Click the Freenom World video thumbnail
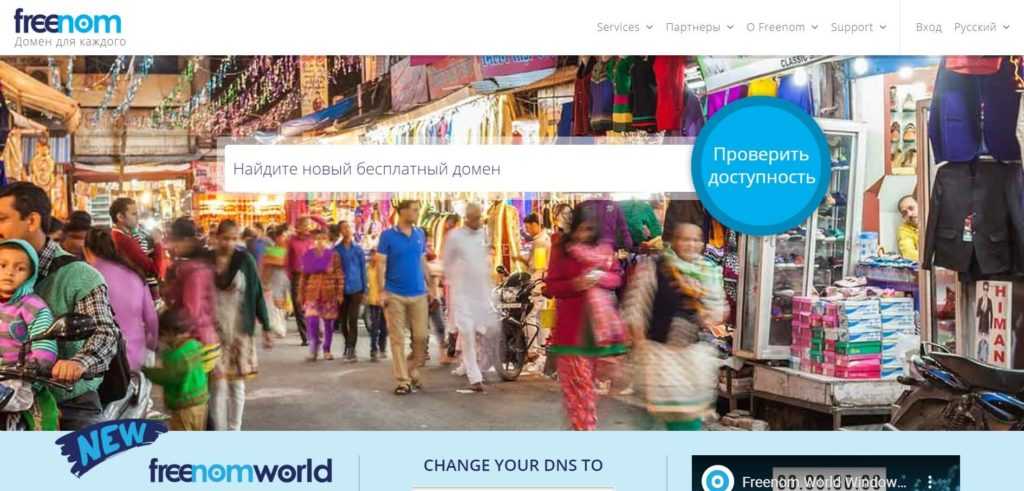 [x=825, y=473]
